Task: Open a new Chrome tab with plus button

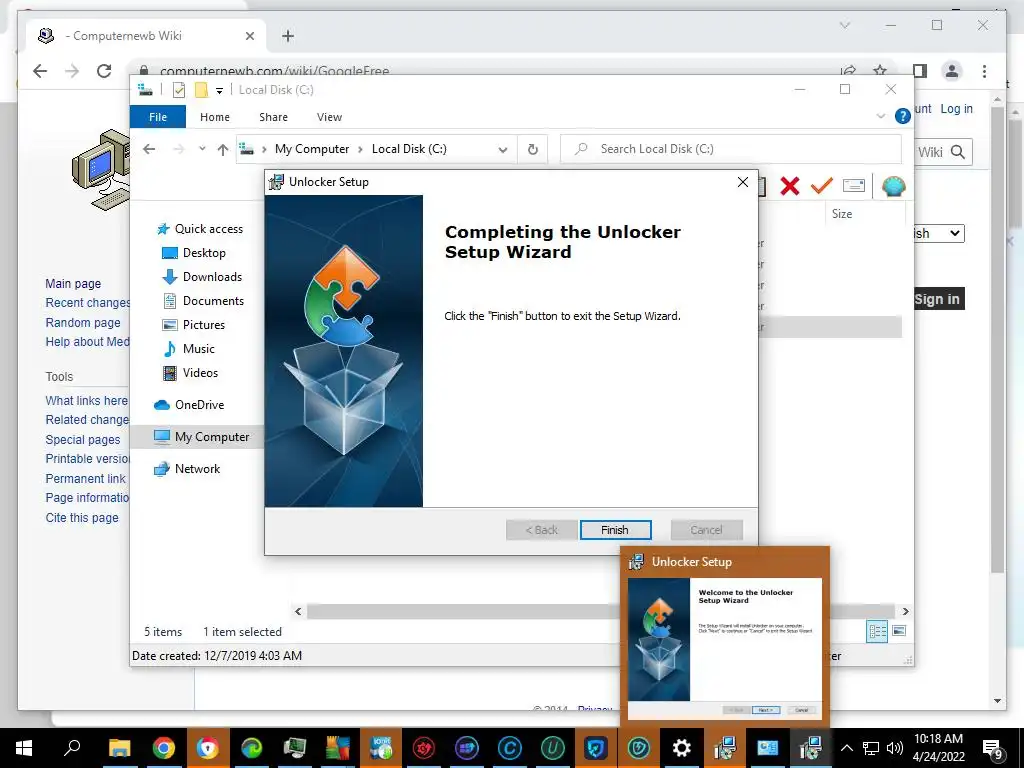Action: point(288,36)
